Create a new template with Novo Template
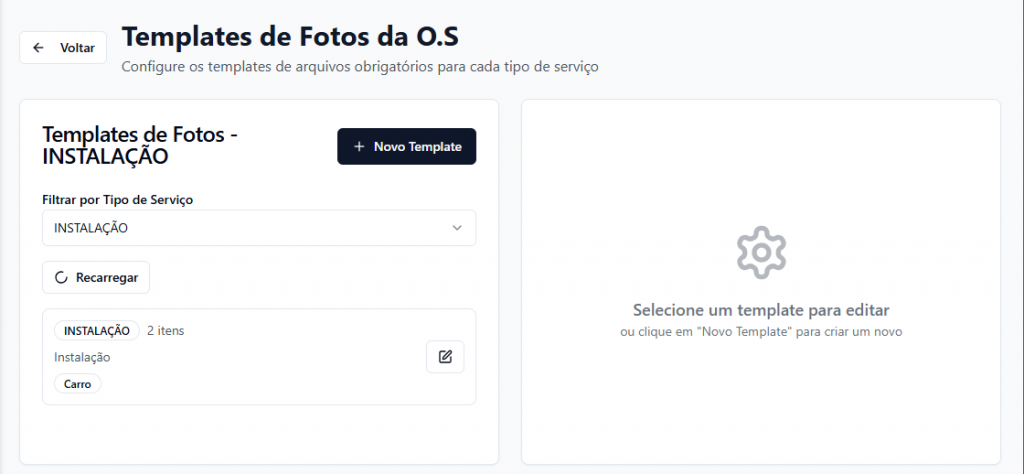 pos(406,147)
